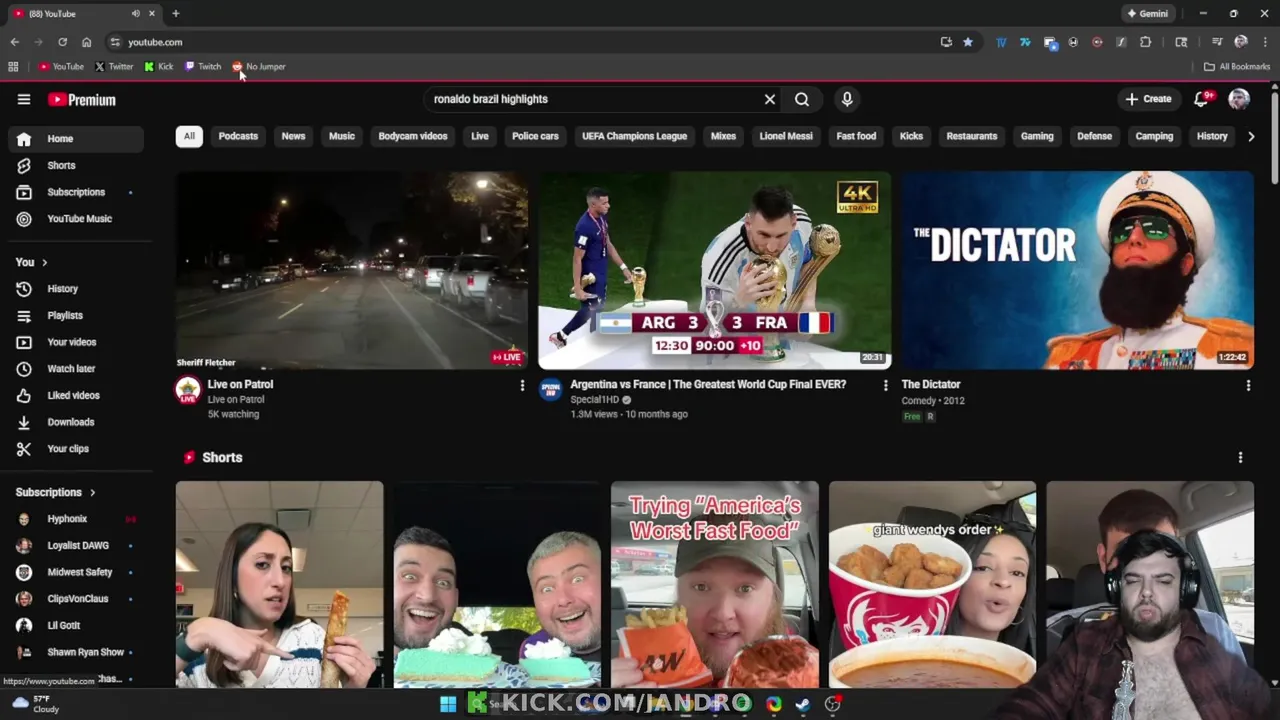Select UEFA Champions League chip
Image resolution: width=1280 pixels, height=720 pixels.
pos(635,136)
